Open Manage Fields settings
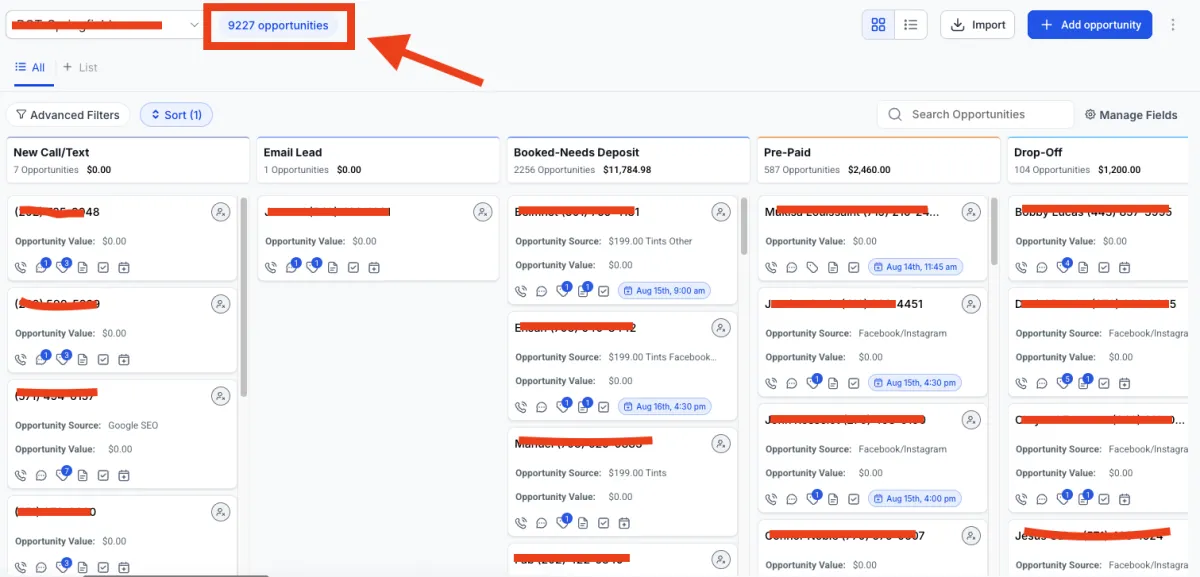 coord(1131,115)
